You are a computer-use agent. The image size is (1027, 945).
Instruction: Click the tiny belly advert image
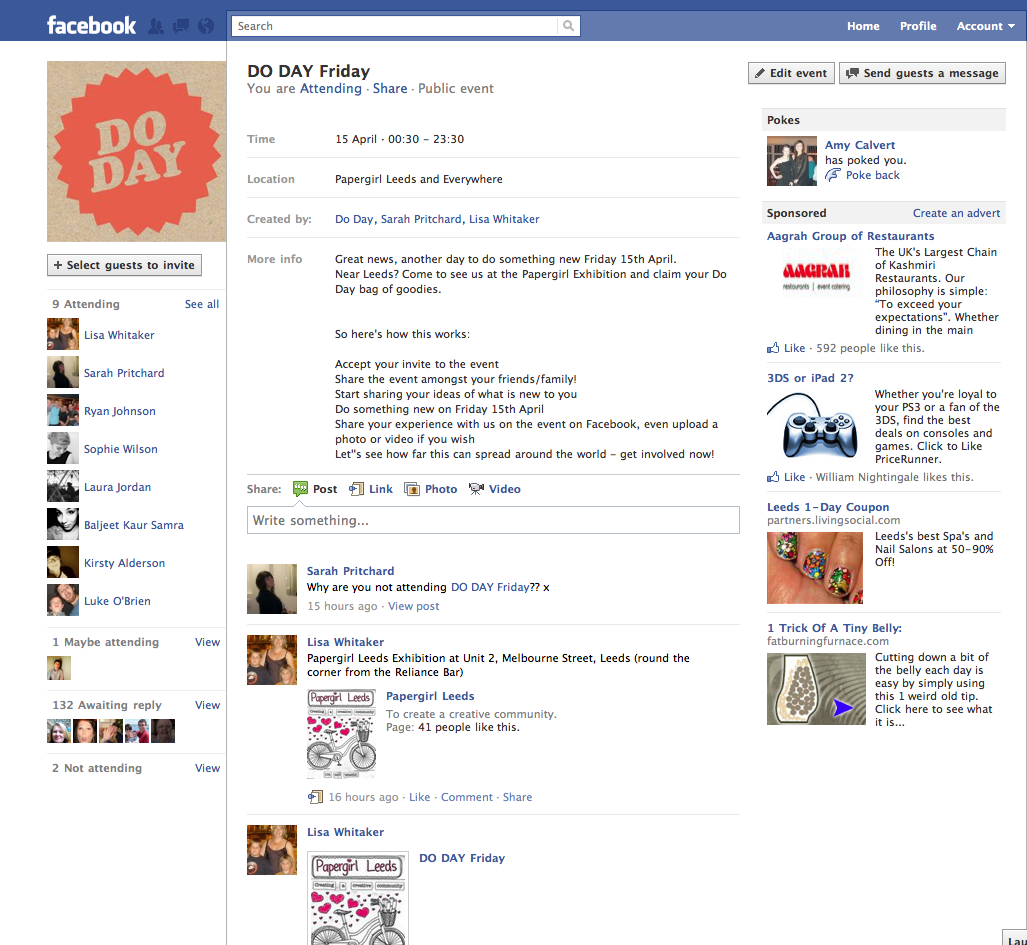[816, 689]
